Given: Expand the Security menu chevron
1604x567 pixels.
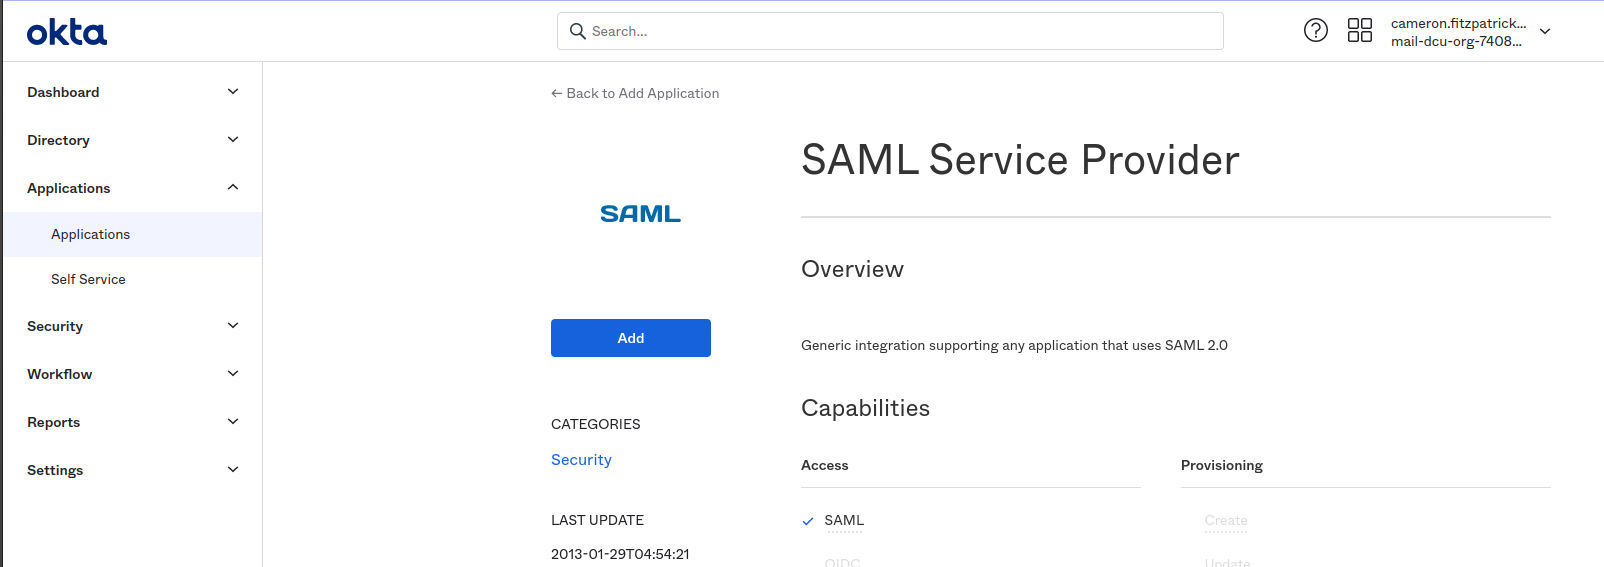Looking at the screenshot, I should click(x=233, y=326).
